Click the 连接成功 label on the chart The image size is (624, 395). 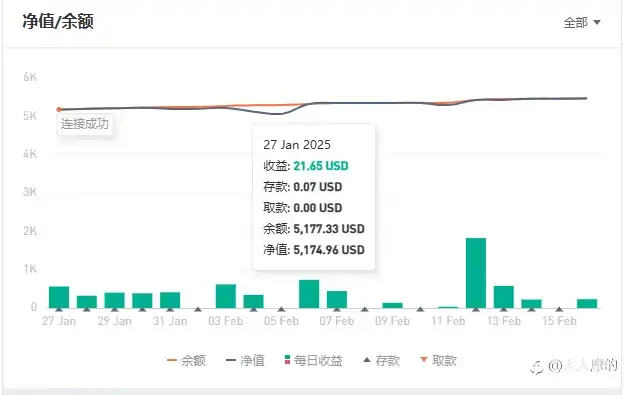[x=85, y=124]
